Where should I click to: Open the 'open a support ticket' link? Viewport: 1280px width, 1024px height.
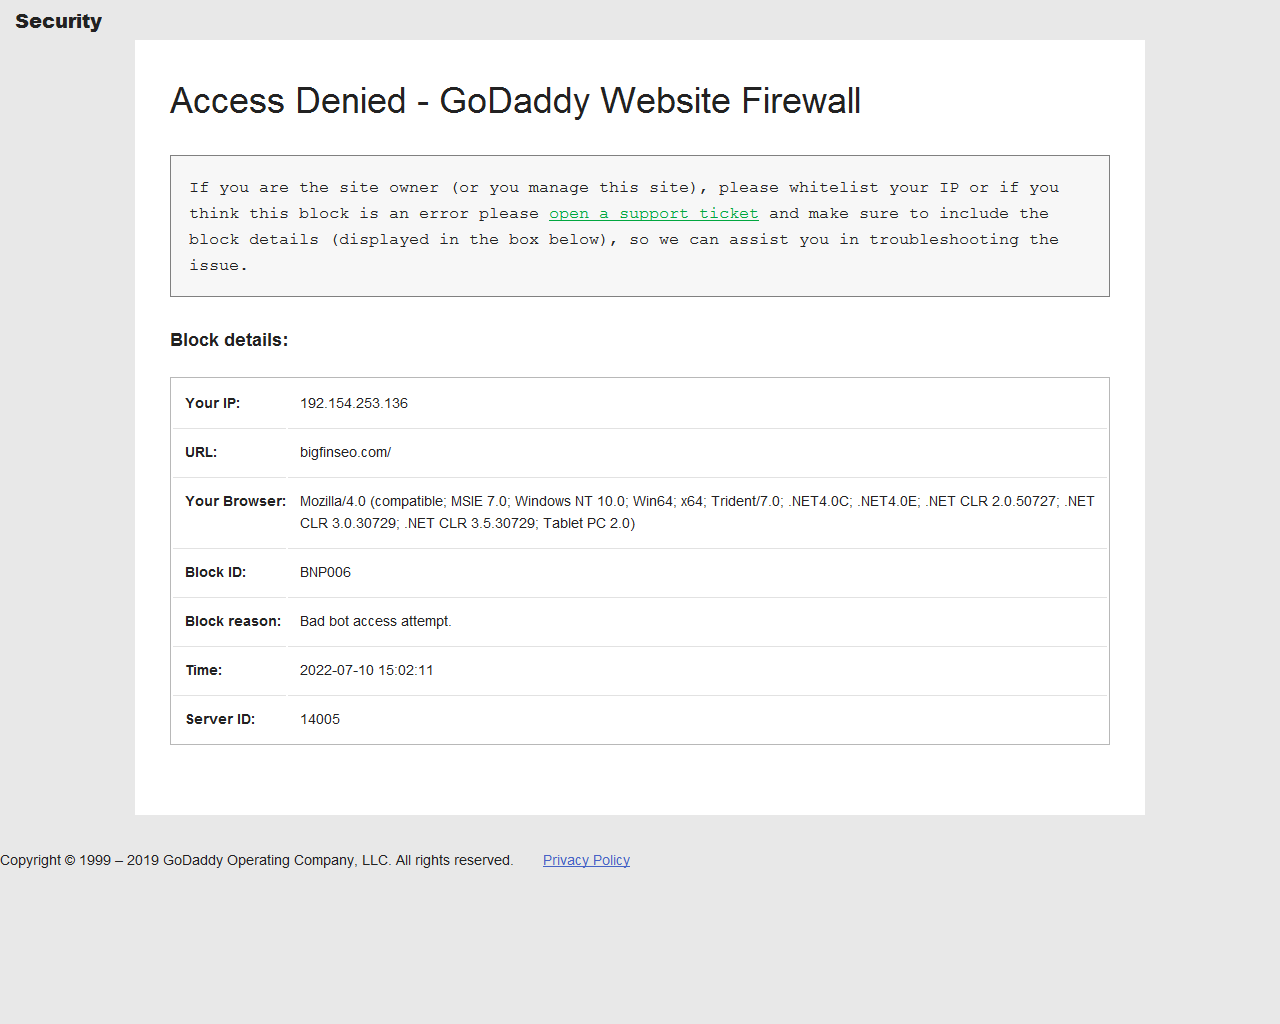653,213
